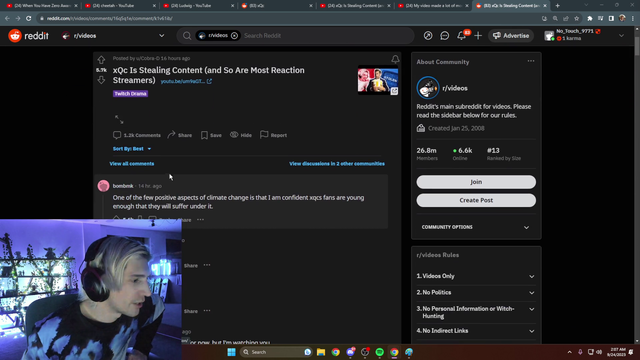
Task: Expand rule 3. No Personal Information
Action: [x=476, y=312]
